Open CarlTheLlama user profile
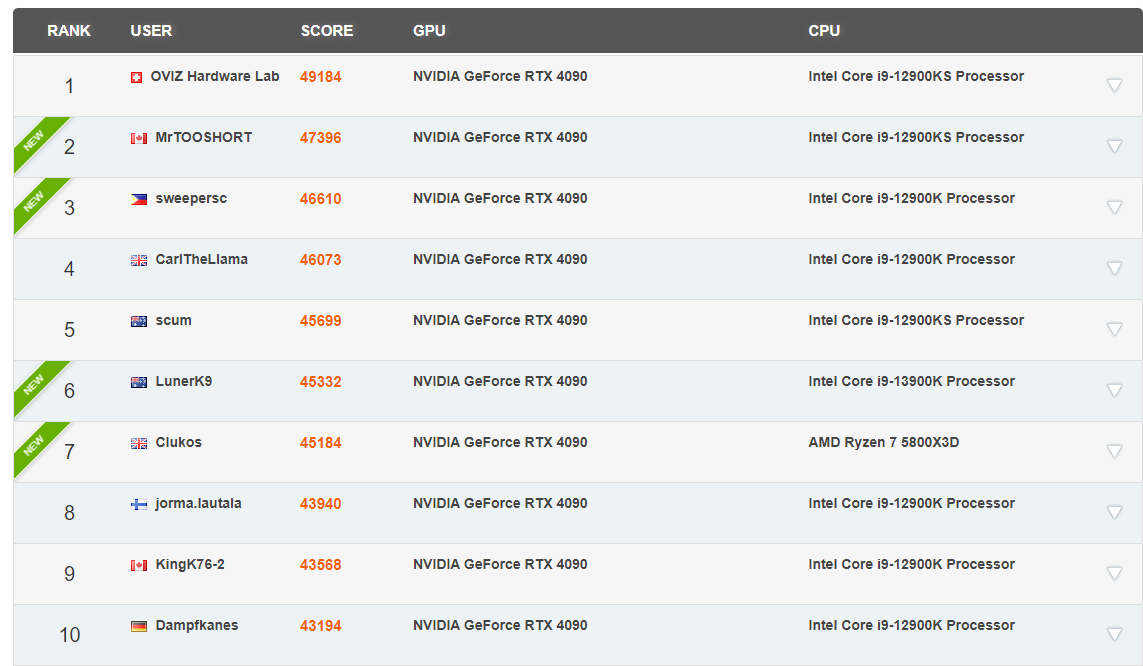This screenshot has width=1143, height=666. tap(201, 259)
